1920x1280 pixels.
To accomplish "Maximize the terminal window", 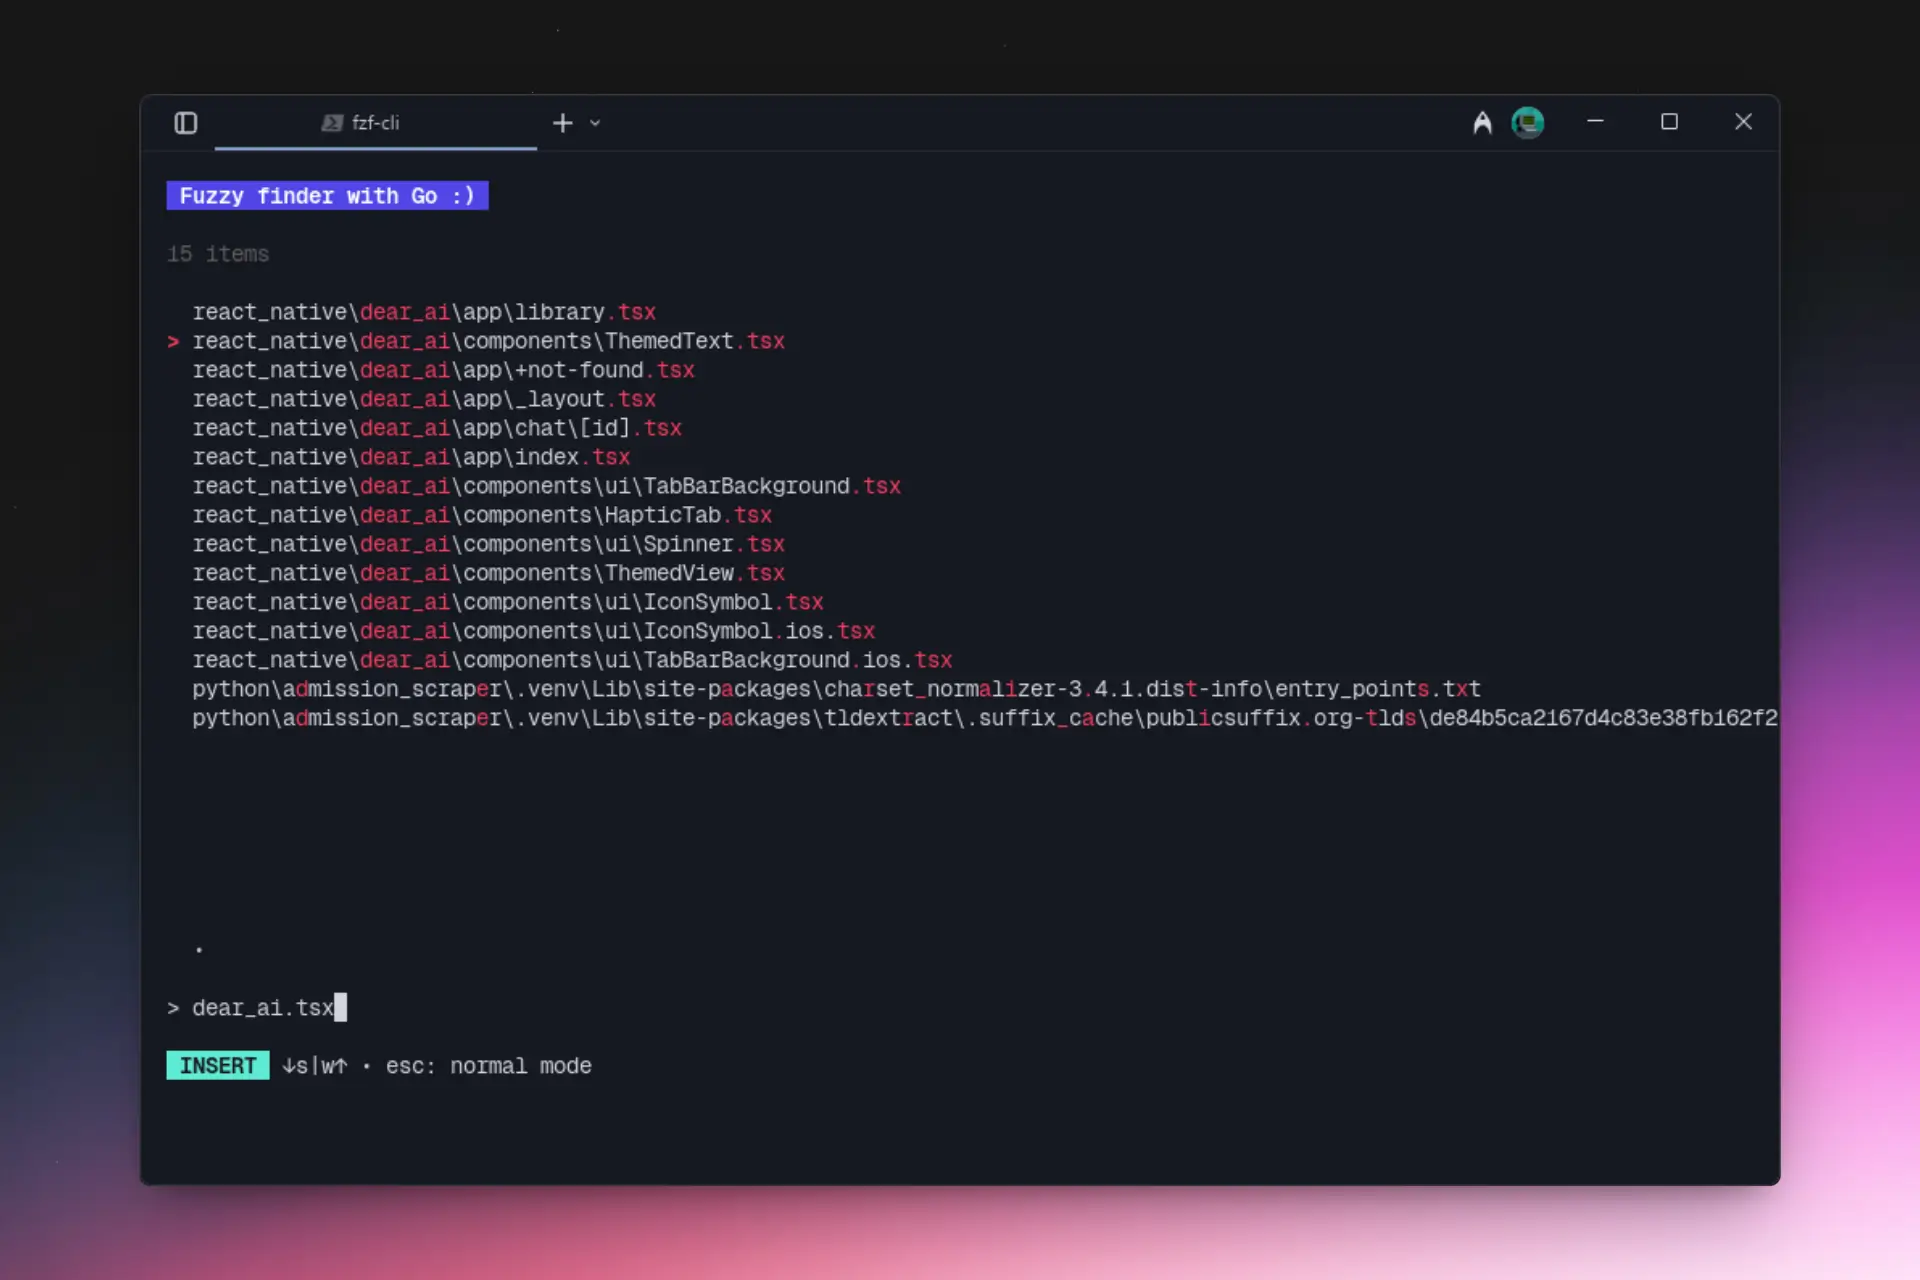I will (x=1669, y=122).
